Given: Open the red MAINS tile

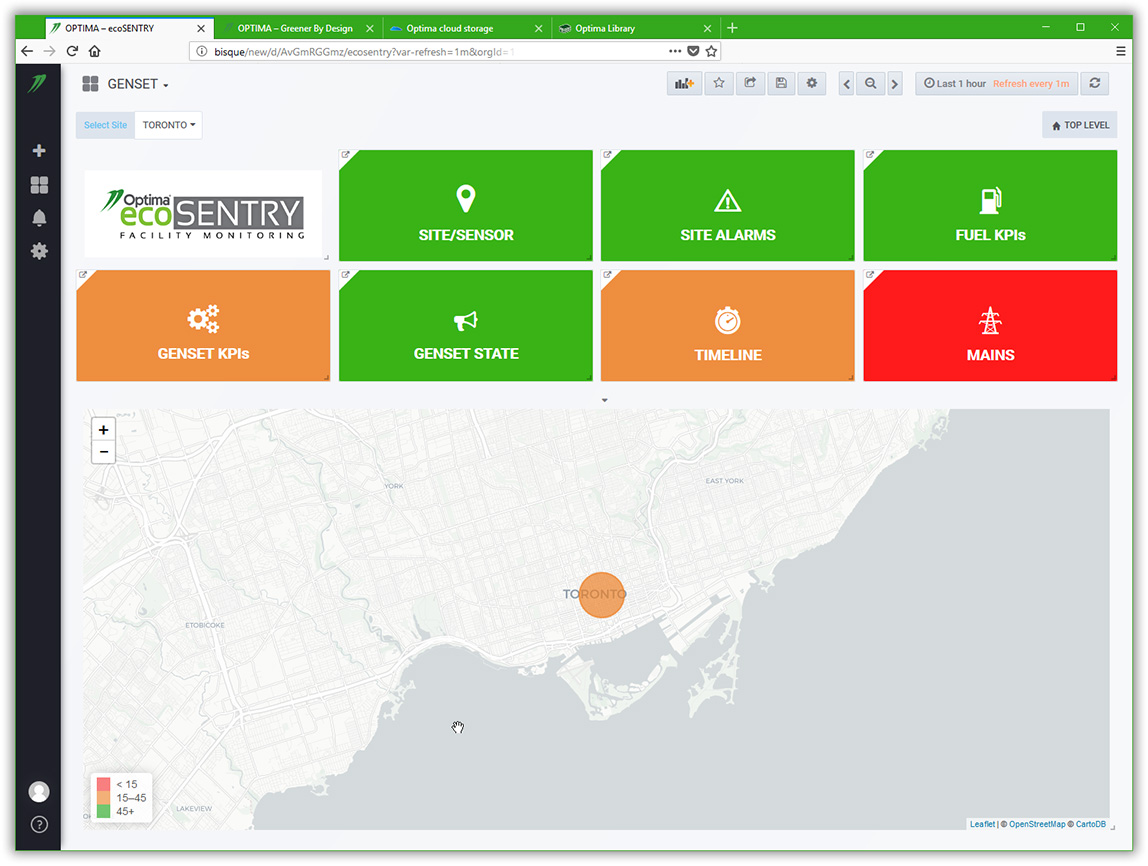Looking at the screenshot, I should [990, 326].
